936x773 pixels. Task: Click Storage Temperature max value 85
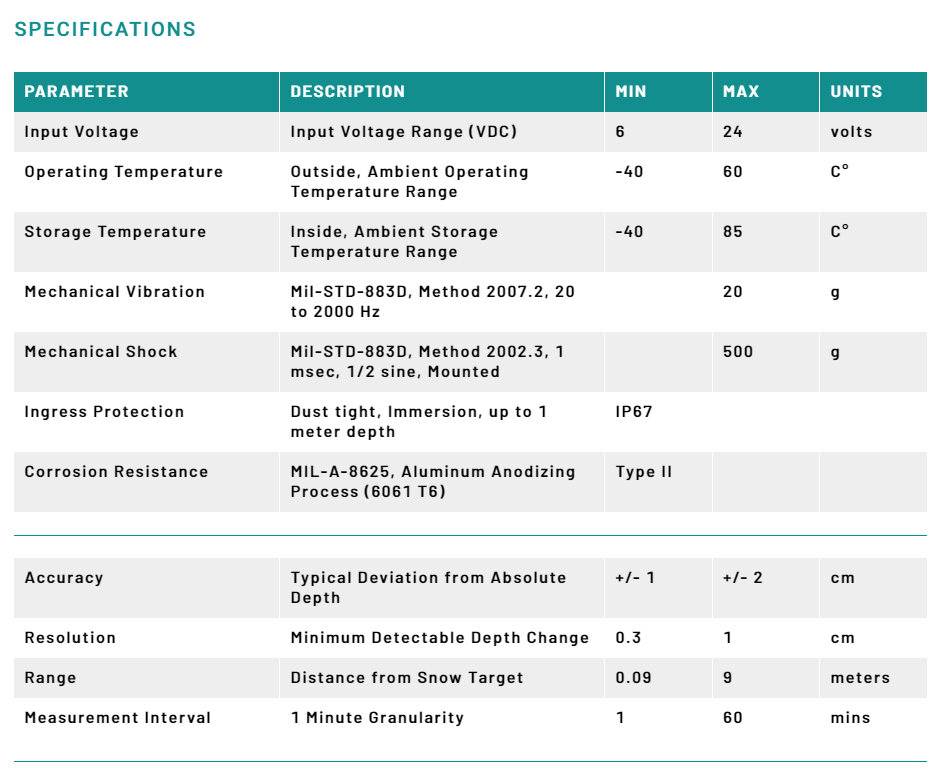pyautogui.click(x=732, y=232)
